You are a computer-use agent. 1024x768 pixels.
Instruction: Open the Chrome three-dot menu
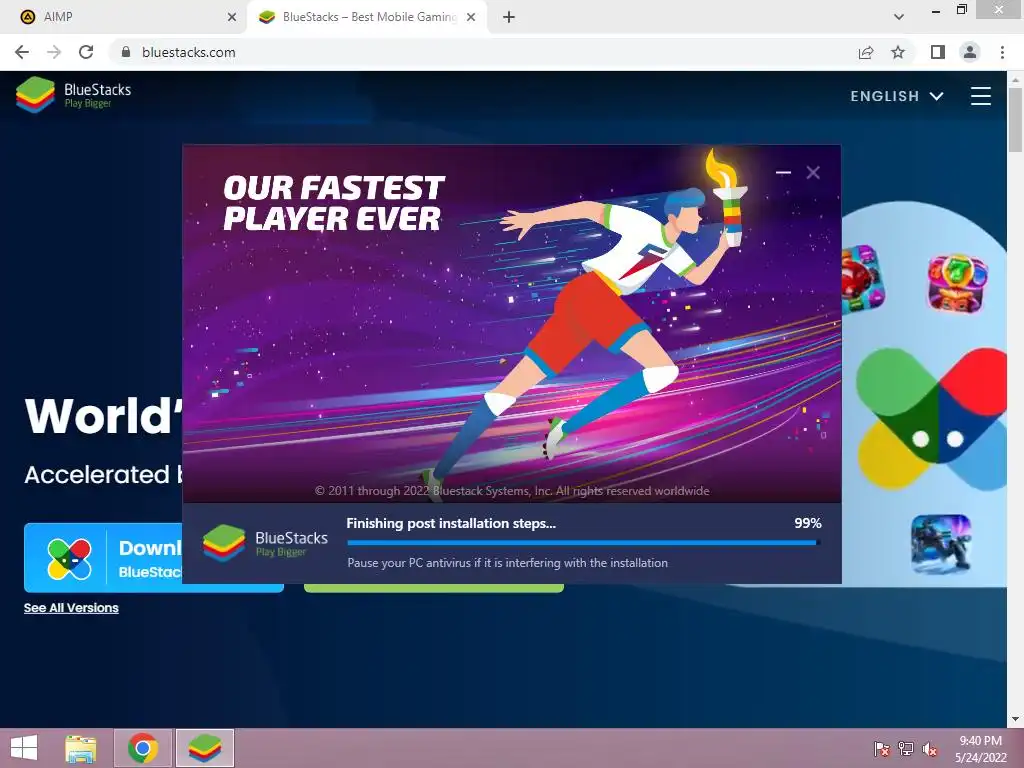(1002, 52)
